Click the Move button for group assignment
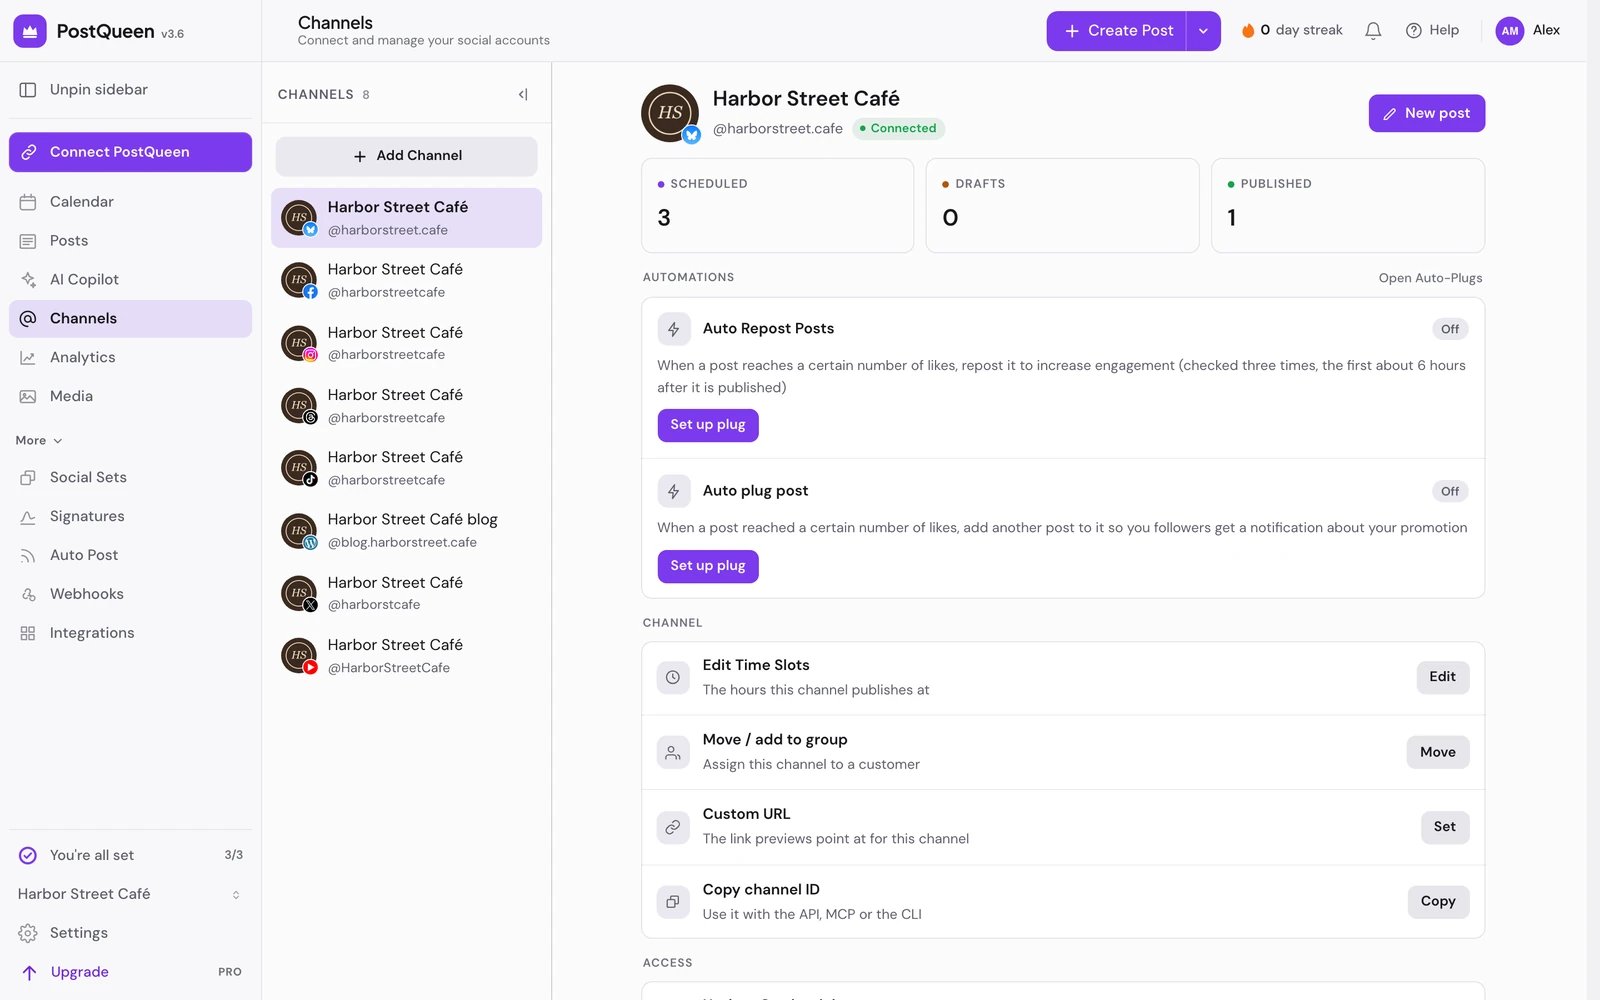The height and width of the screenshot is (1000, 1600). click(x=1438, y=753)
